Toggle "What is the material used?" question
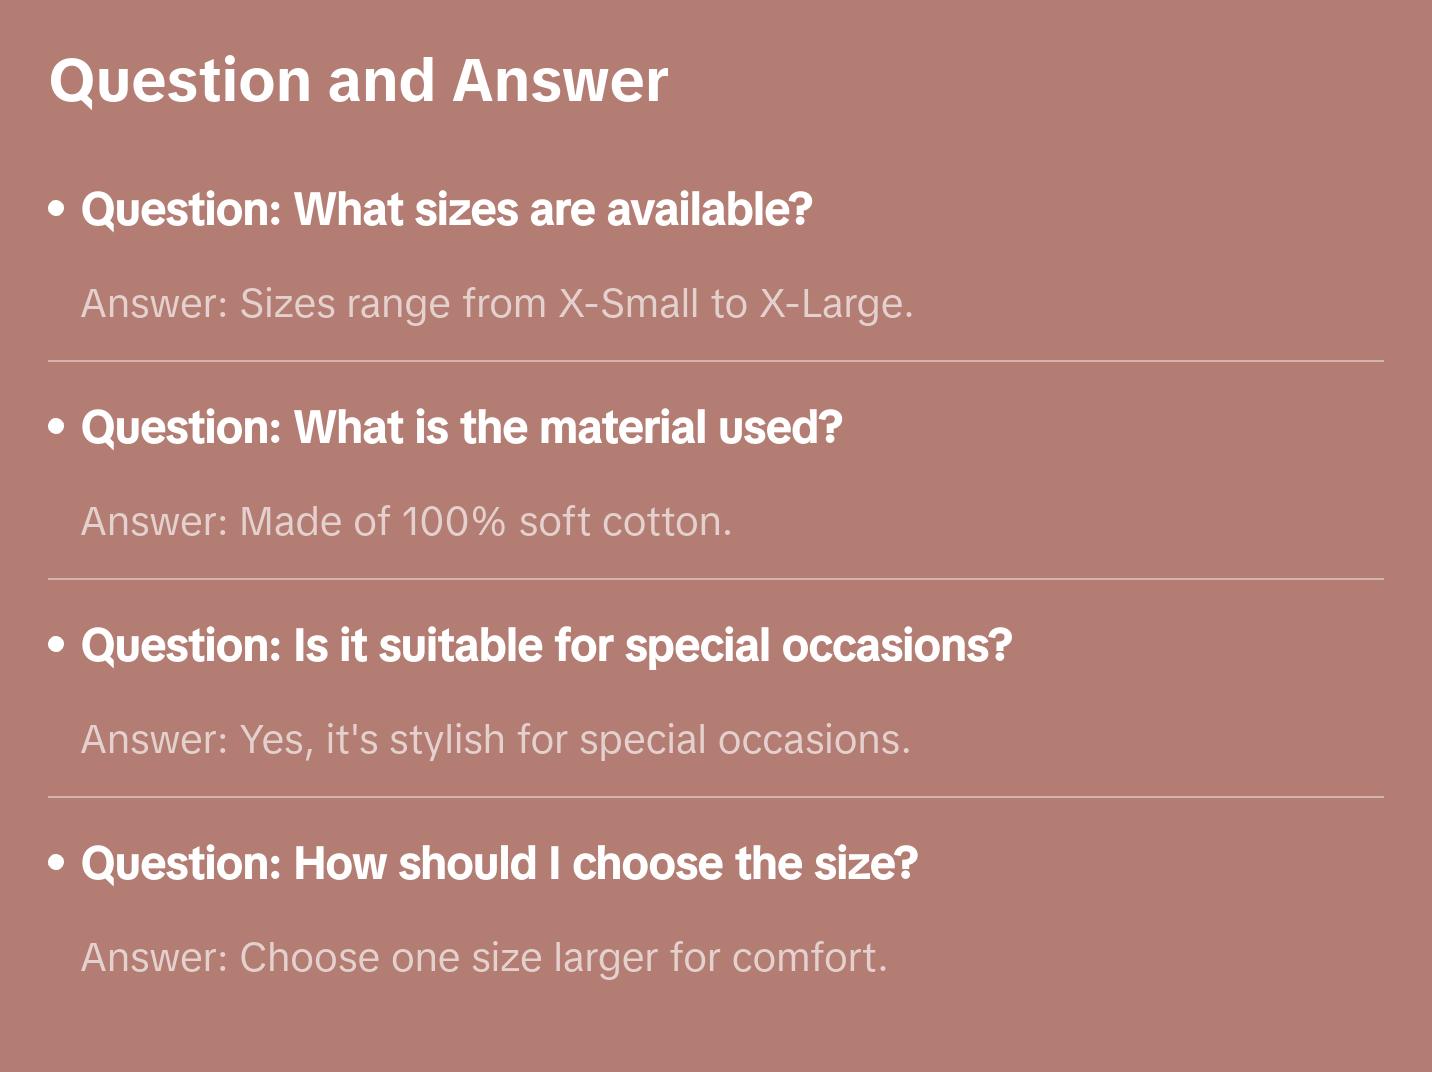The width and height of the screenshot is (1432, 1072). [461, 428]
